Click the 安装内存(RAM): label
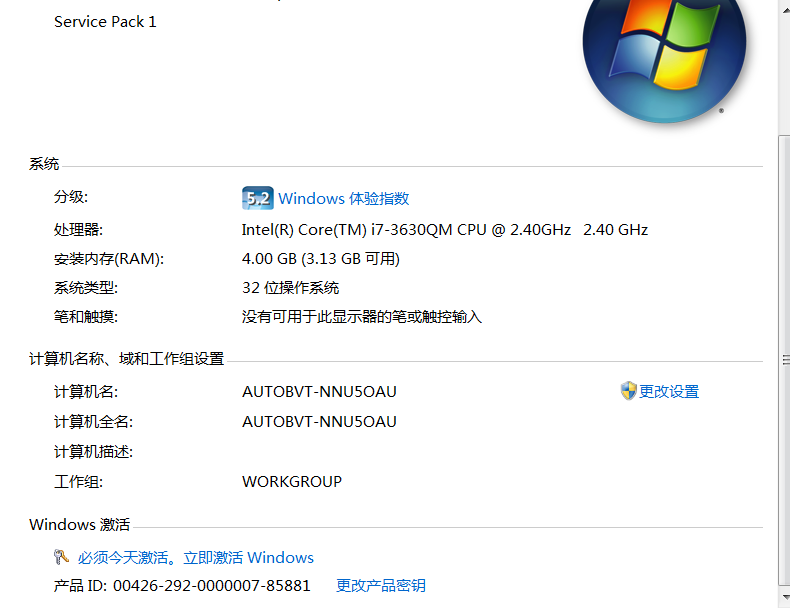Viewport: 790px width, 608px height. click(109, 259)
